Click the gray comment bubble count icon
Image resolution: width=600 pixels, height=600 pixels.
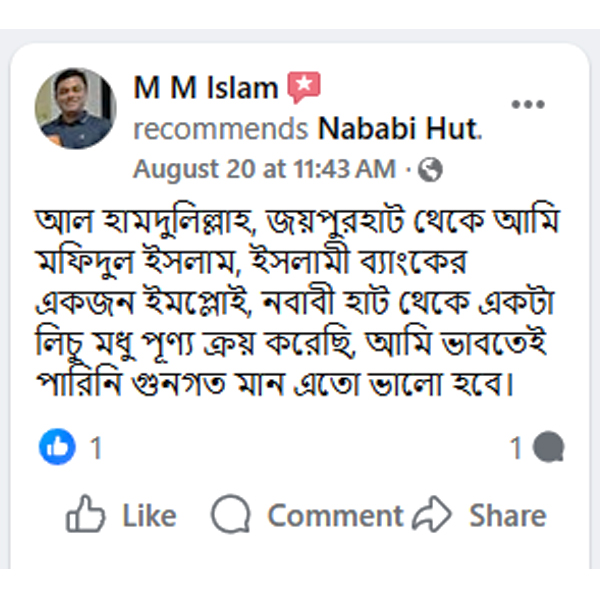click(x=548, y=449)
